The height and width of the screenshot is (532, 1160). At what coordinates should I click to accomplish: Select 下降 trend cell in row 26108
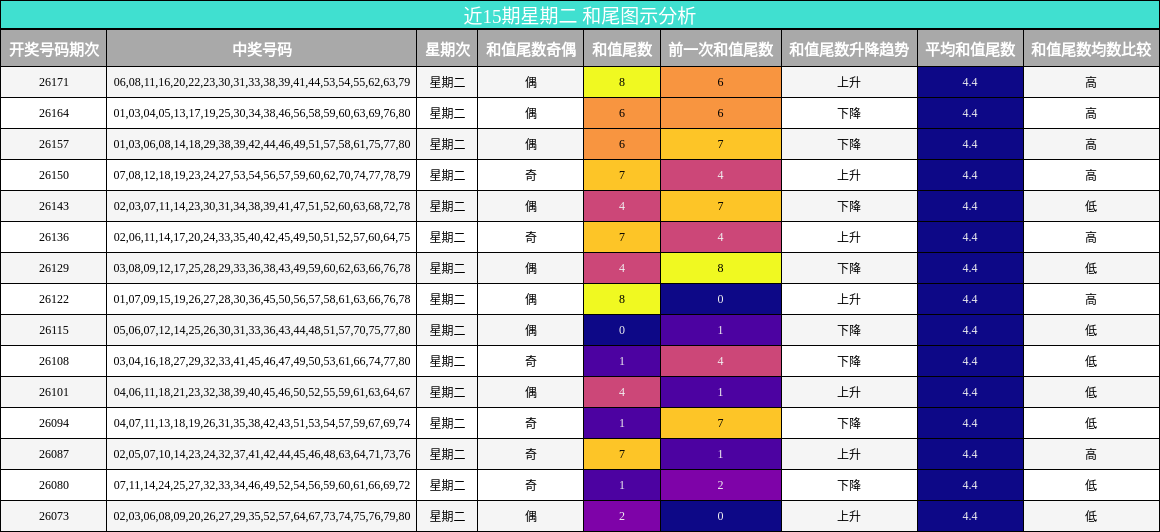coord(849,362)
